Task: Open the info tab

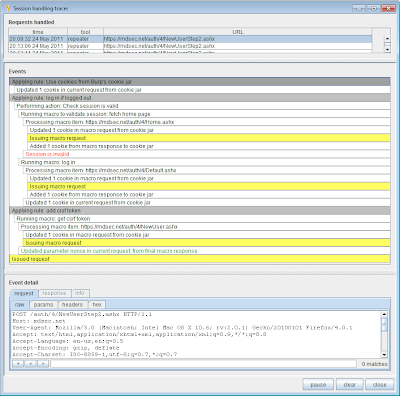Action: pos(80,293)
